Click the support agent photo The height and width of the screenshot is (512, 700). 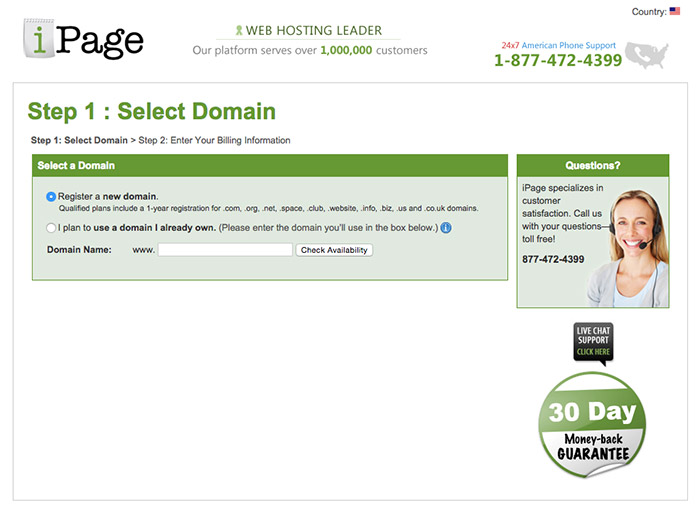627,248
